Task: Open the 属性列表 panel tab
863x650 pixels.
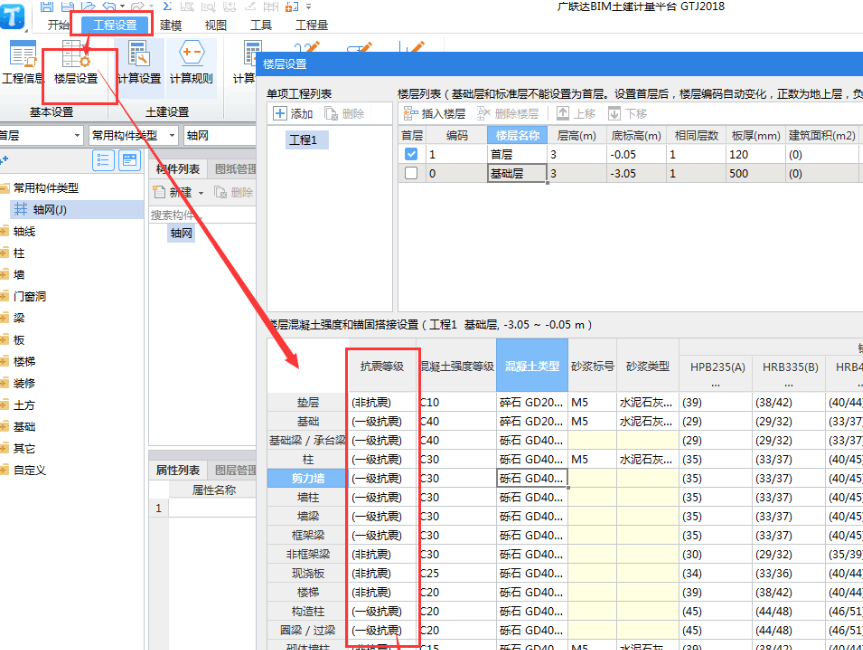Action: pos(178,470)
